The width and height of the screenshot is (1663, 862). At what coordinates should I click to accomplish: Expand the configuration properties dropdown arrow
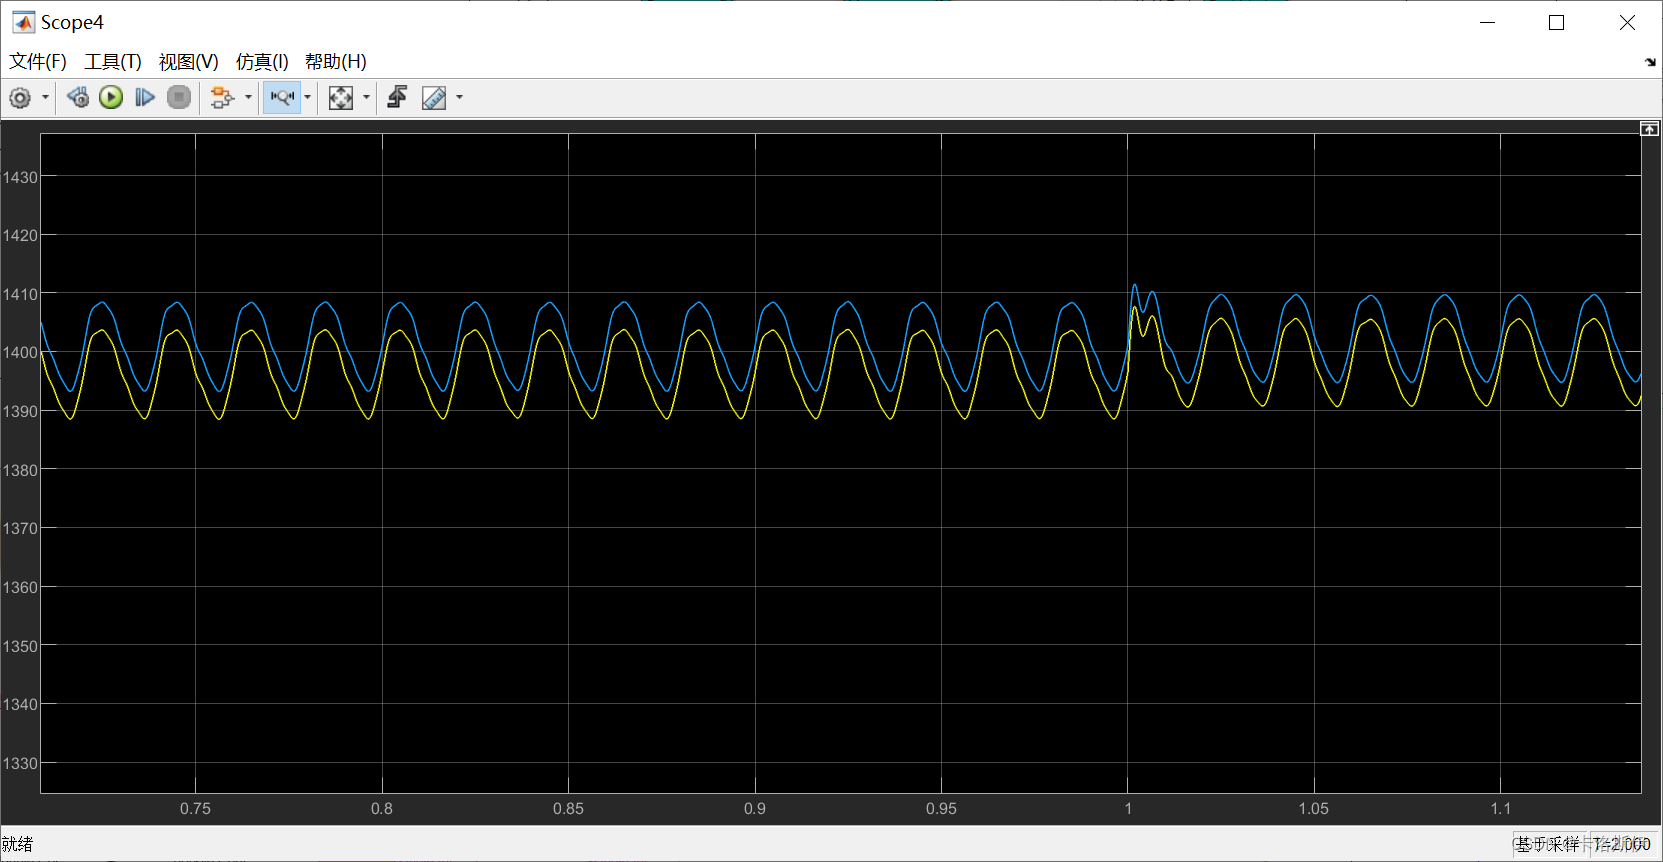tap(45, 97)
